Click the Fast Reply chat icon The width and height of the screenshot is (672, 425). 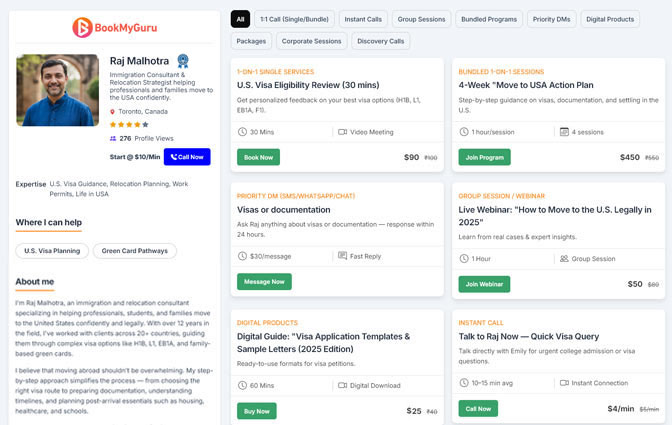point(342,256)
